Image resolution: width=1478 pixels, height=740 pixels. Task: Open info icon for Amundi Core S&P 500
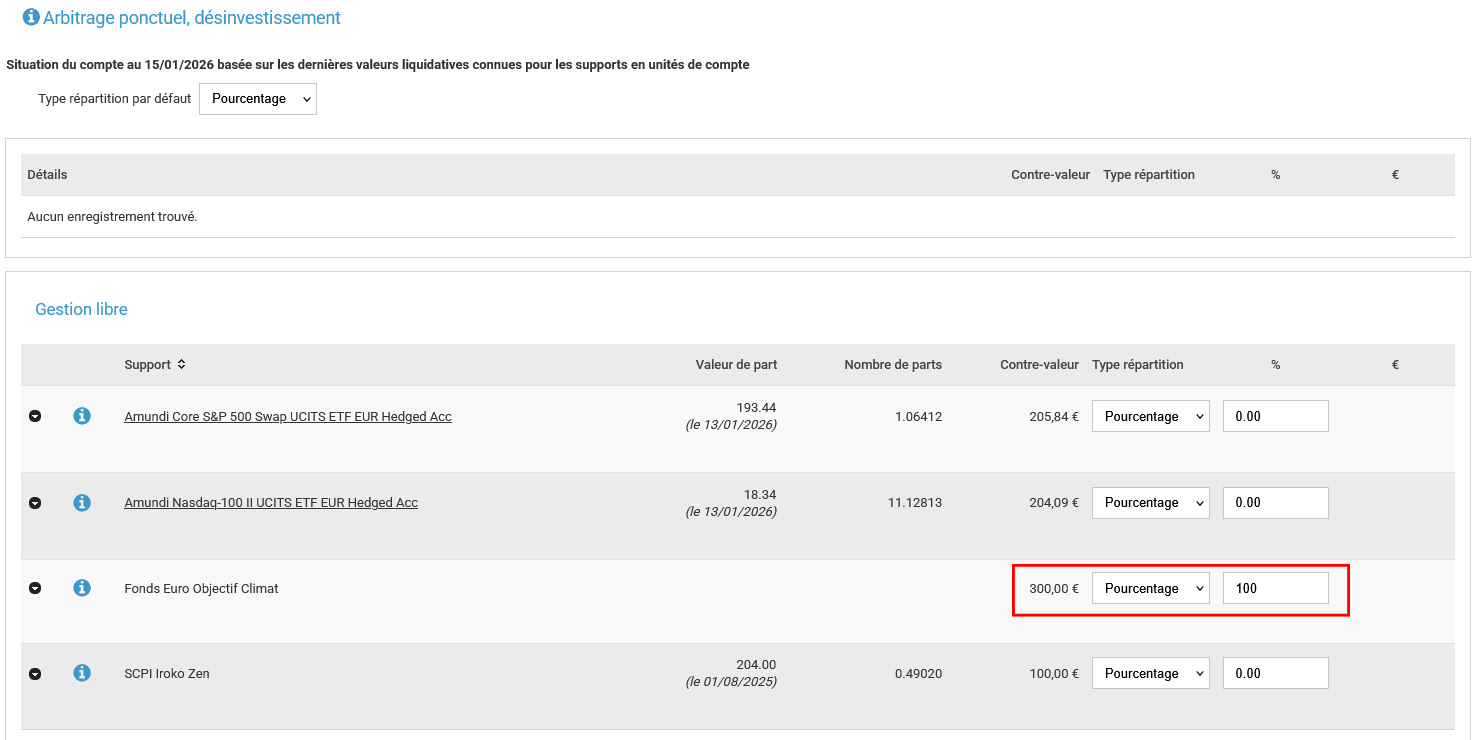[82, 416]
